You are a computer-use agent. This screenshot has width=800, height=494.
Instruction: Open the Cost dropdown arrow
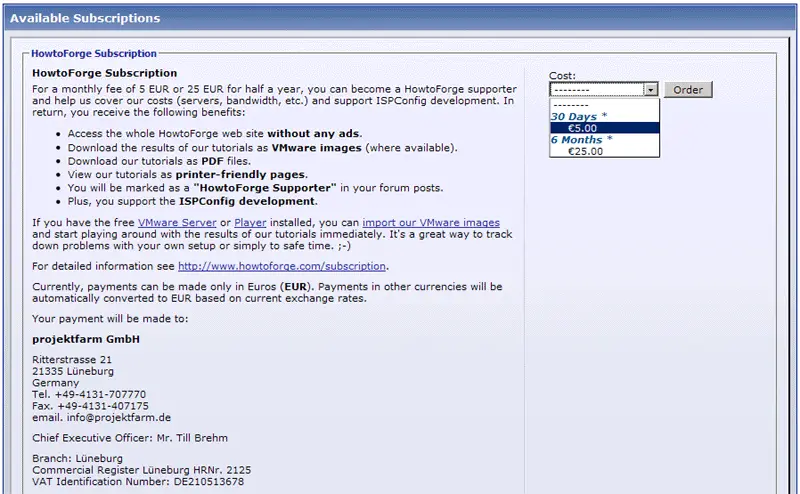point(651,90)
